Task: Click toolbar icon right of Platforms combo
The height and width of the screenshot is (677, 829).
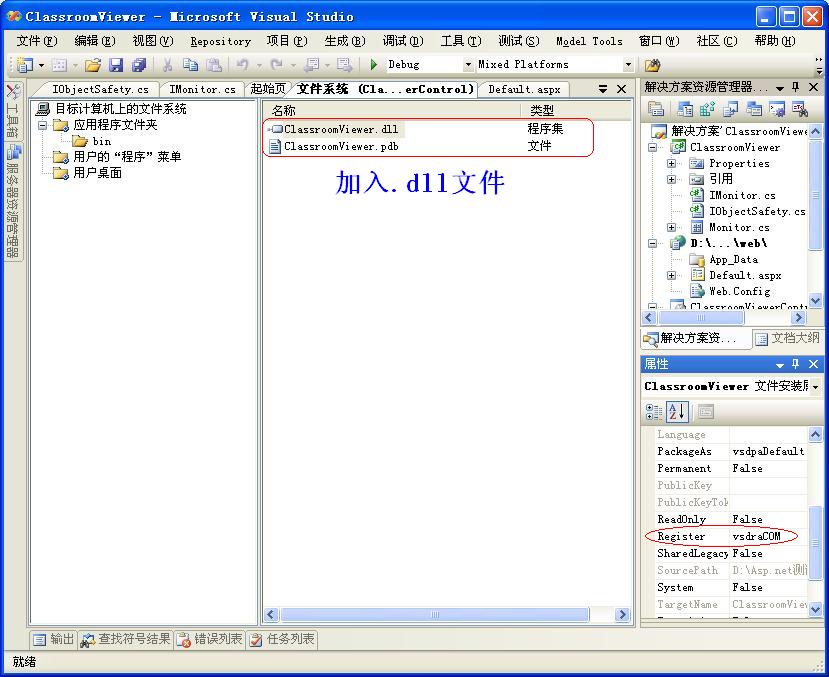Action: (x=652, y=65)
